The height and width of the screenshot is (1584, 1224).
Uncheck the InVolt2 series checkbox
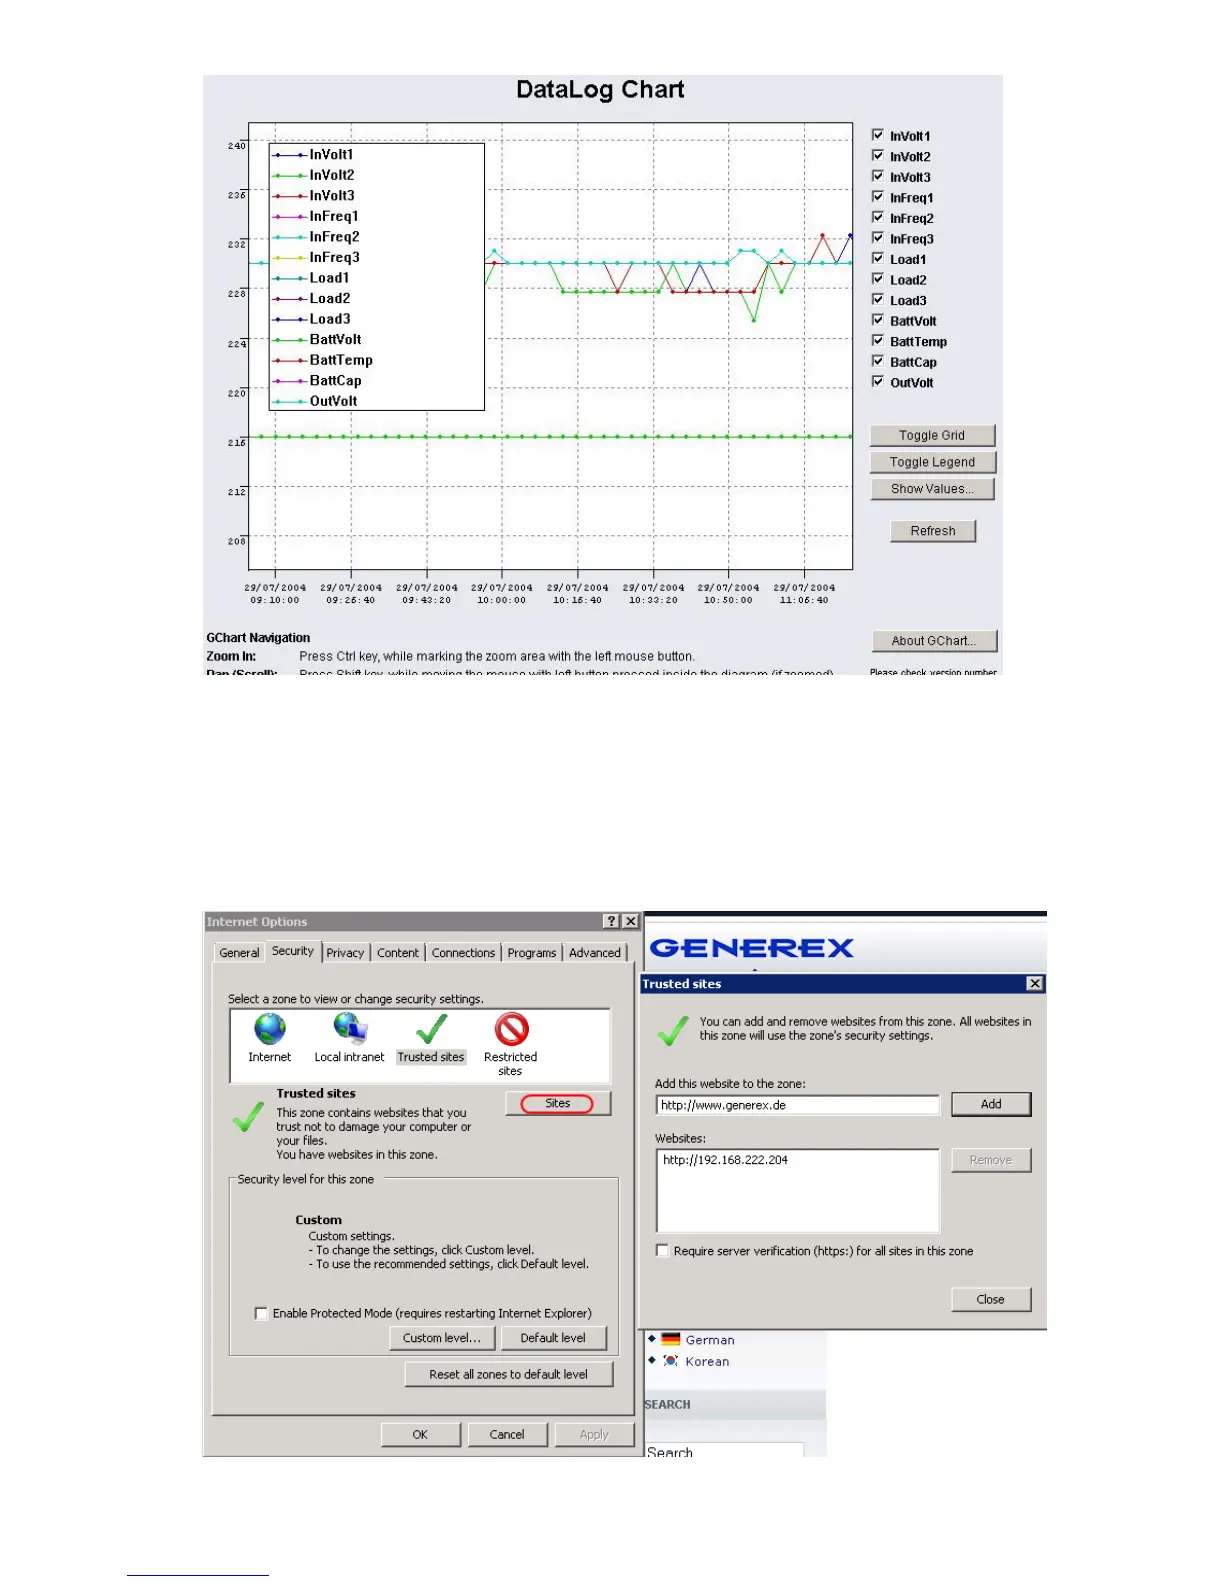(x=878, y=156)
